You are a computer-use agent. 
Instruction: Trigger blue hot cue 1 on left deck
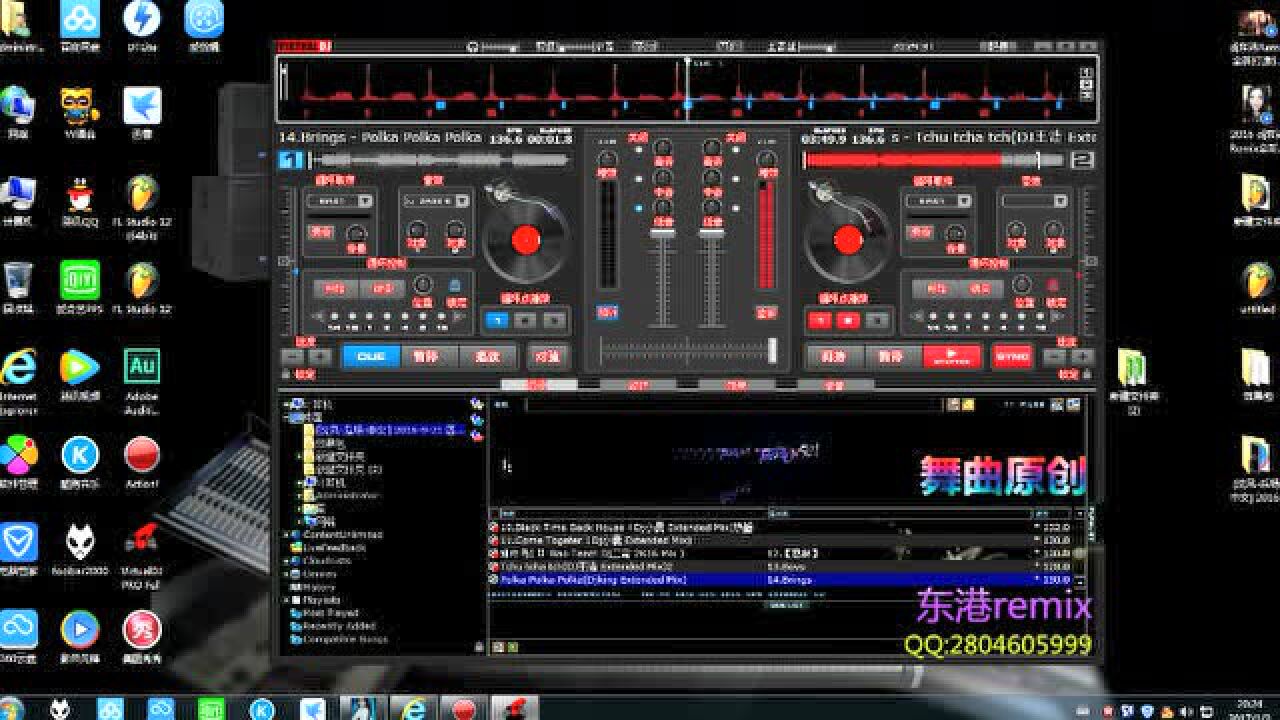click(x=497, y=321)
